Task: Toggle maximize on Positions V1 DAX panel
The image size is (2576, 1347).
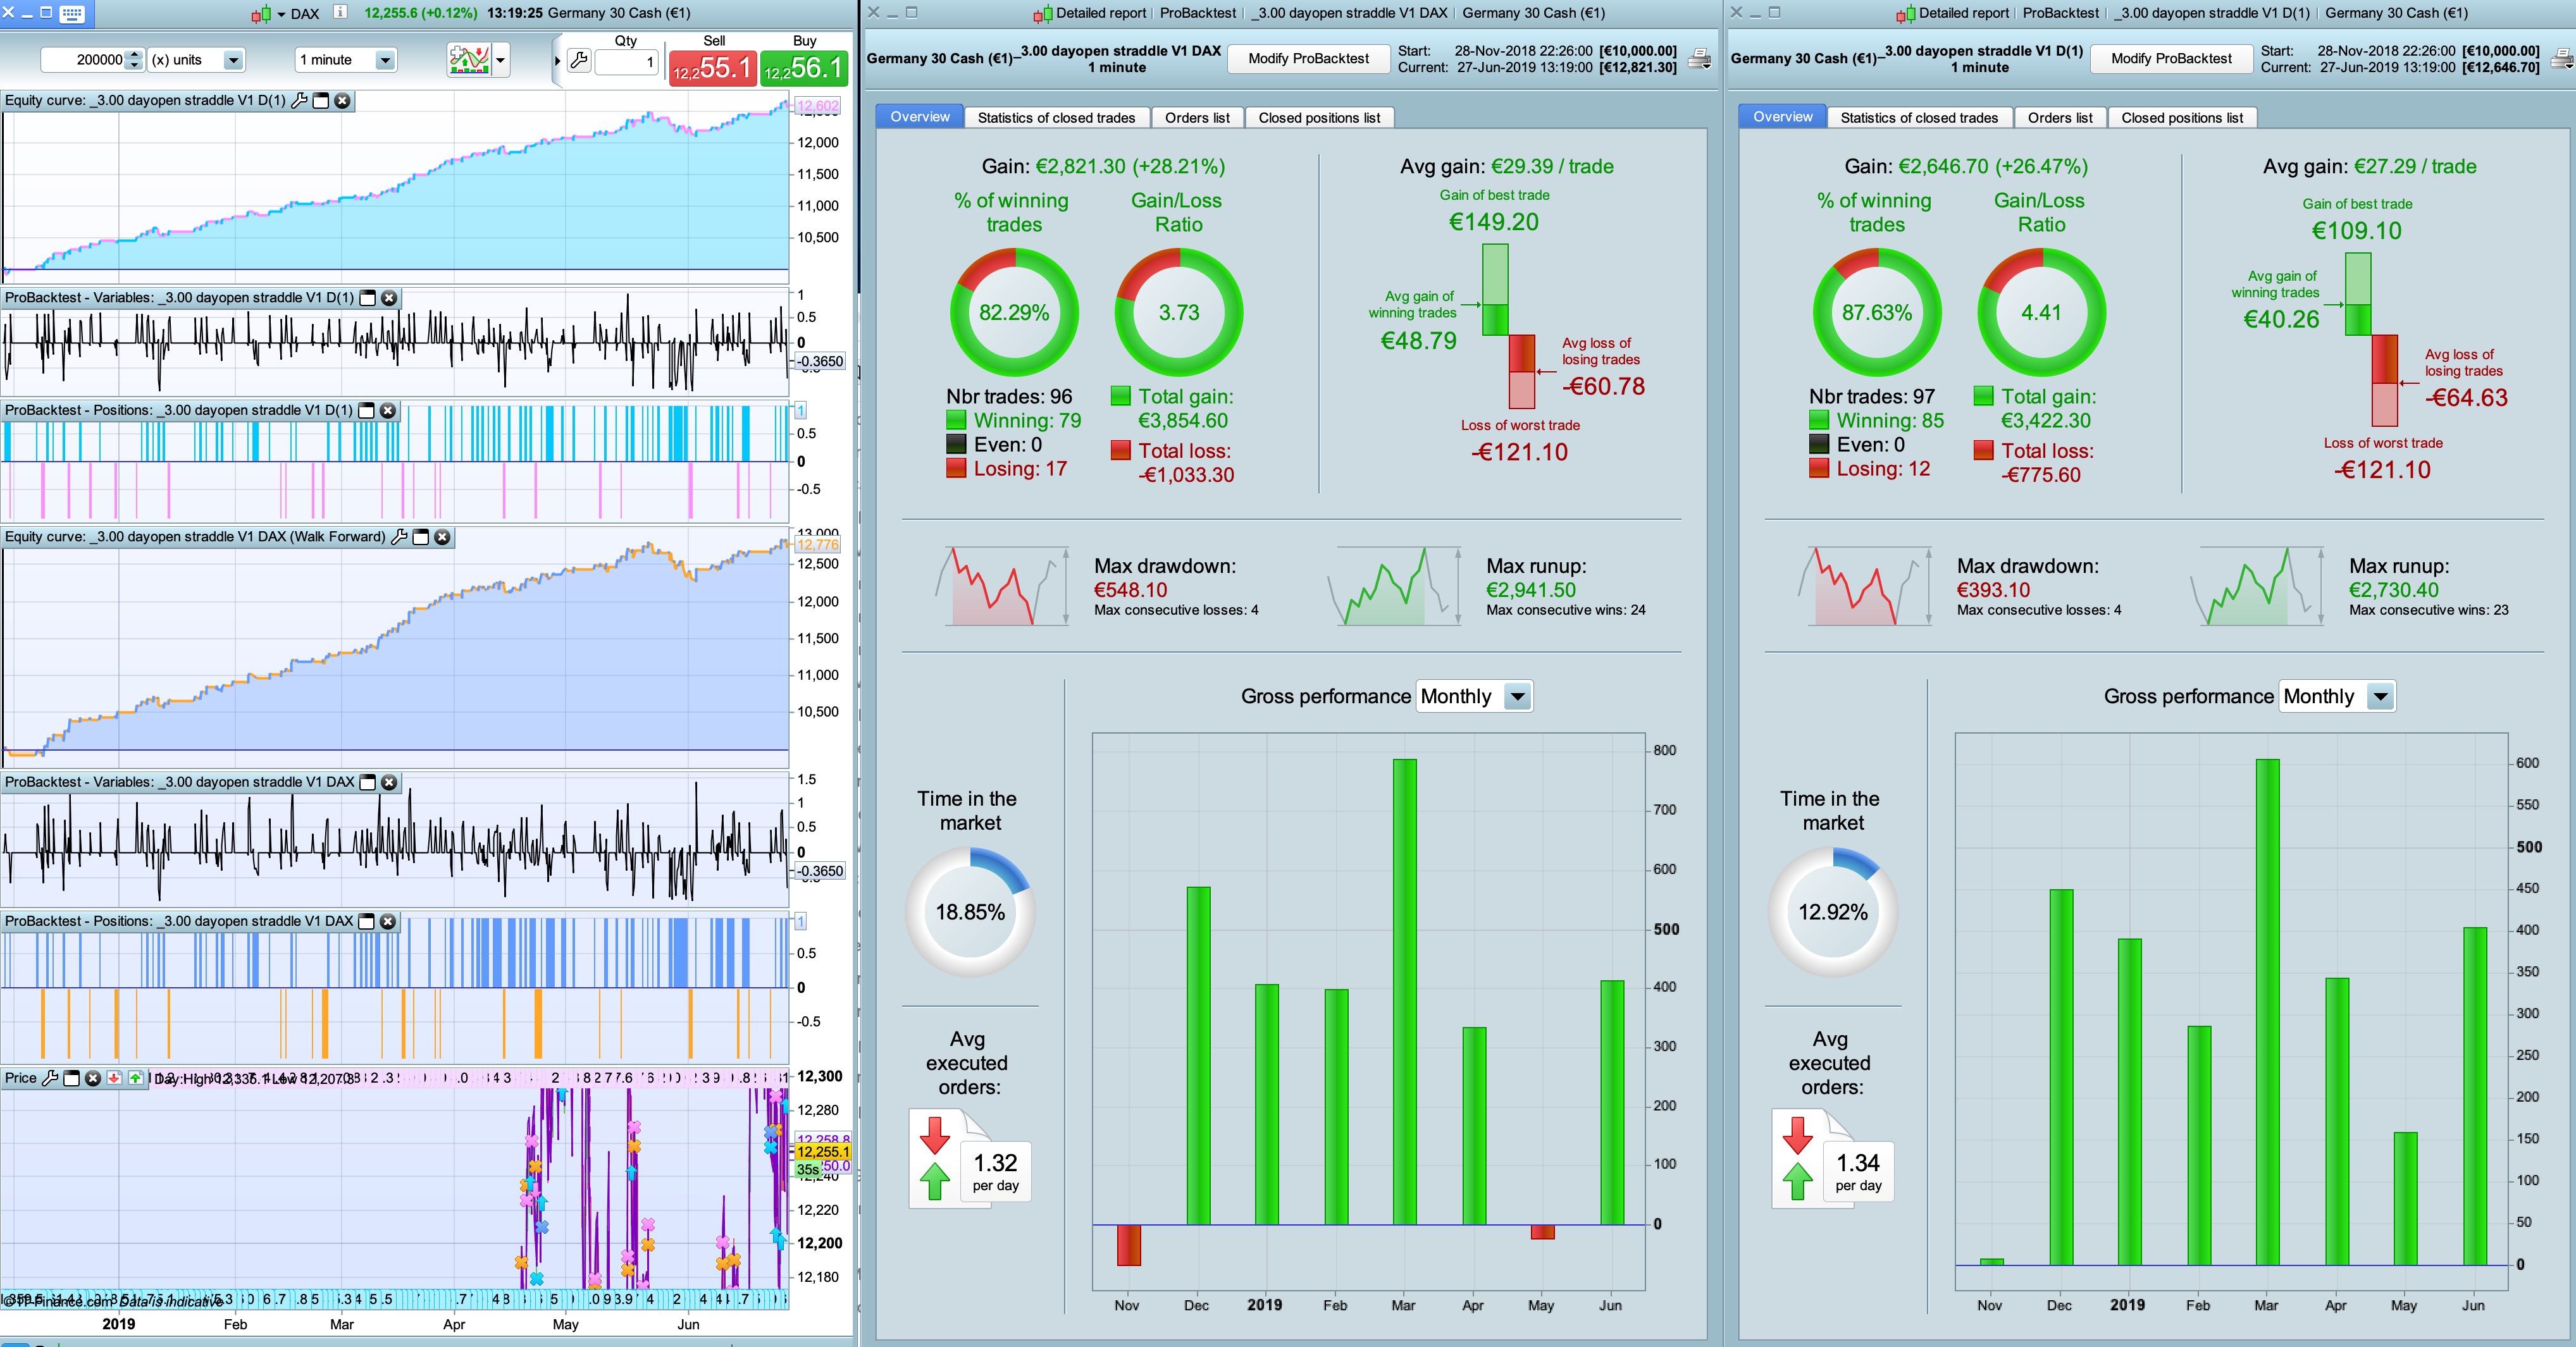Action: [x=366, y=921]
